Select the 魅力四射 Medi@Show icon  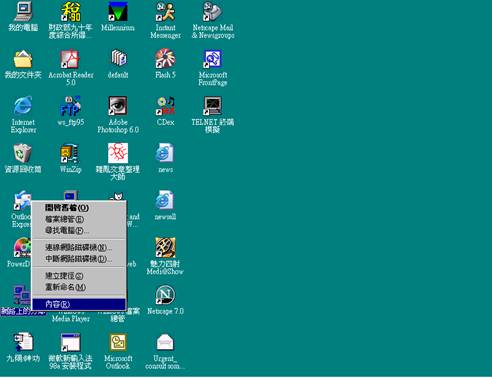[165, 248]
